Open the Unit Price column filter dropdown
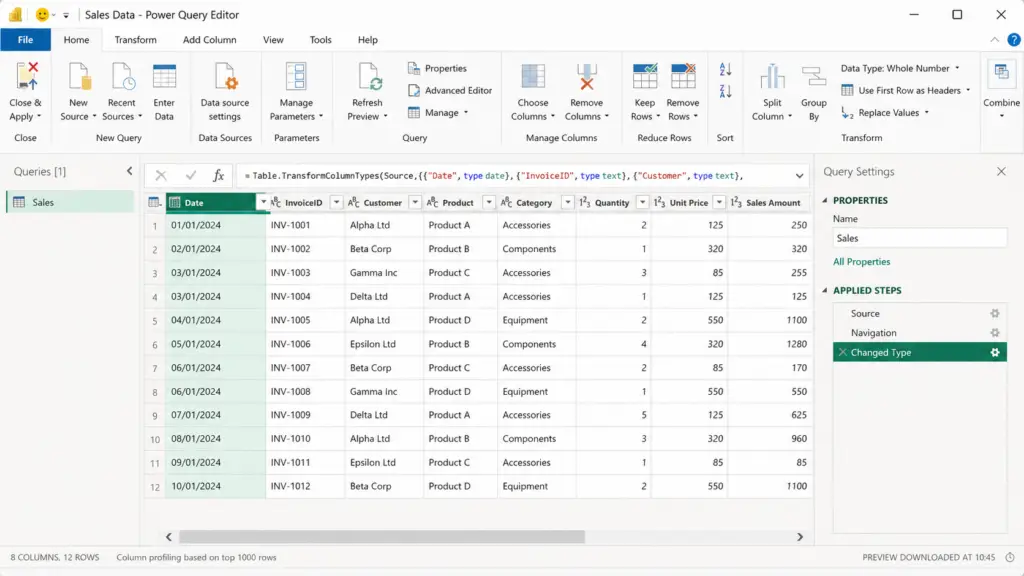 click(719, 202)
